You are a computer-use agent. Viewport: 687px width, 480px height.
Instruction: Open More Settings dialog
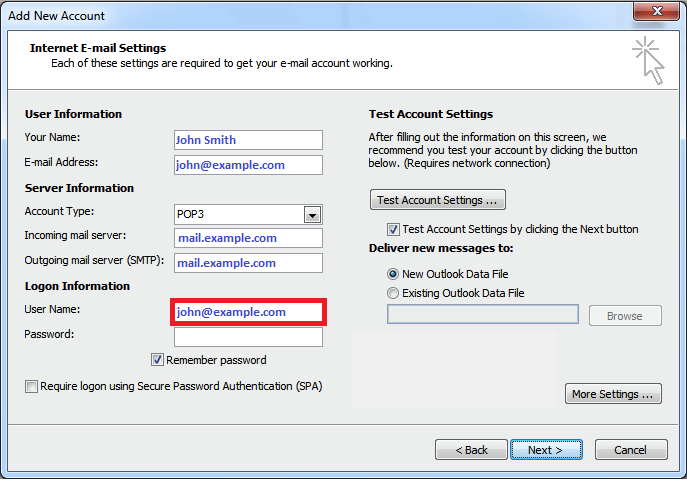(613, 394)
